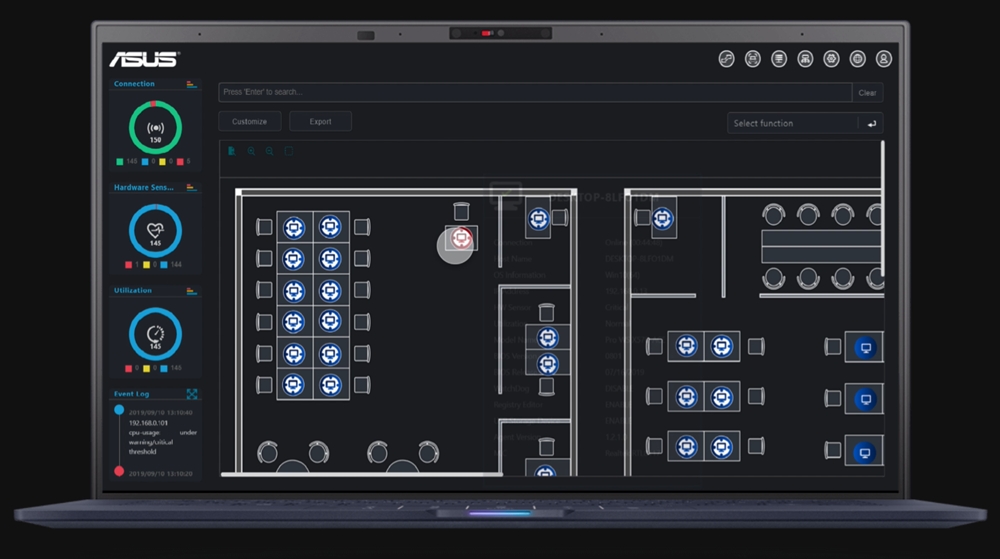This screenshot has height=559, width=1000.
Task: Clear the search field with Clear button
Action: [867, 92]
